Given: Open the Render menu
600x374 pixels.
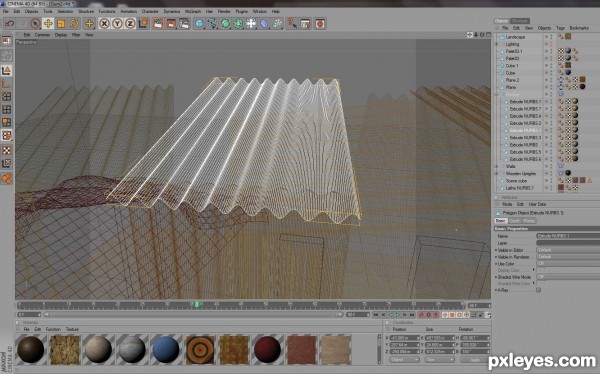Looking at the screenshot, I should [x=224, y=11].
